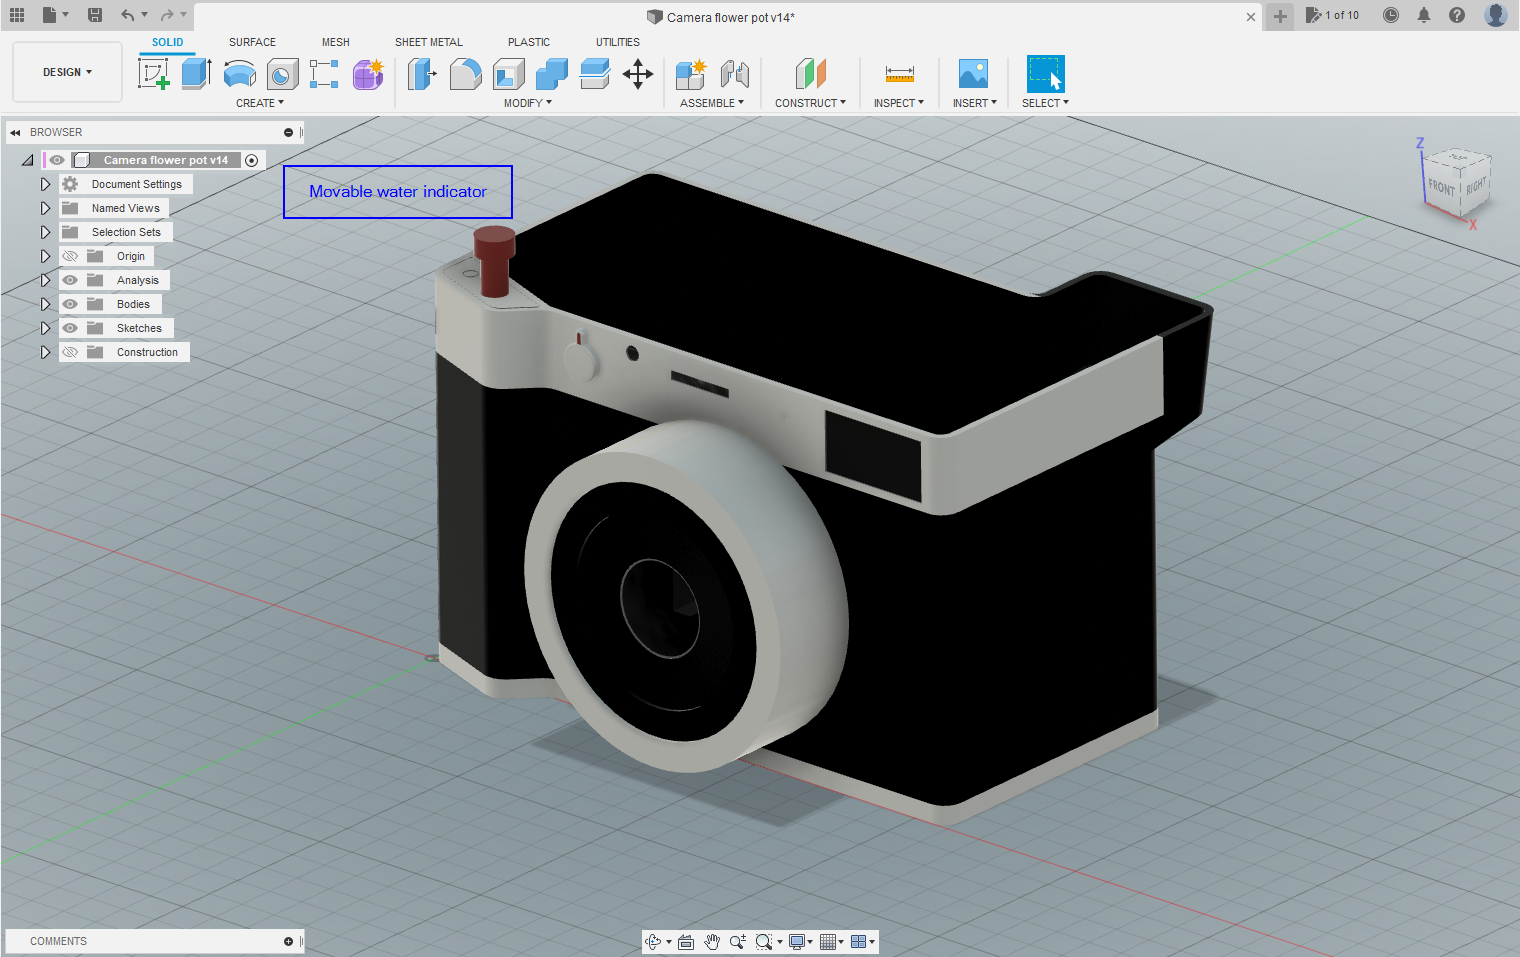The image size is (1520, 957).
Task: Open the Modify dropdown menu
Action: 527,102
